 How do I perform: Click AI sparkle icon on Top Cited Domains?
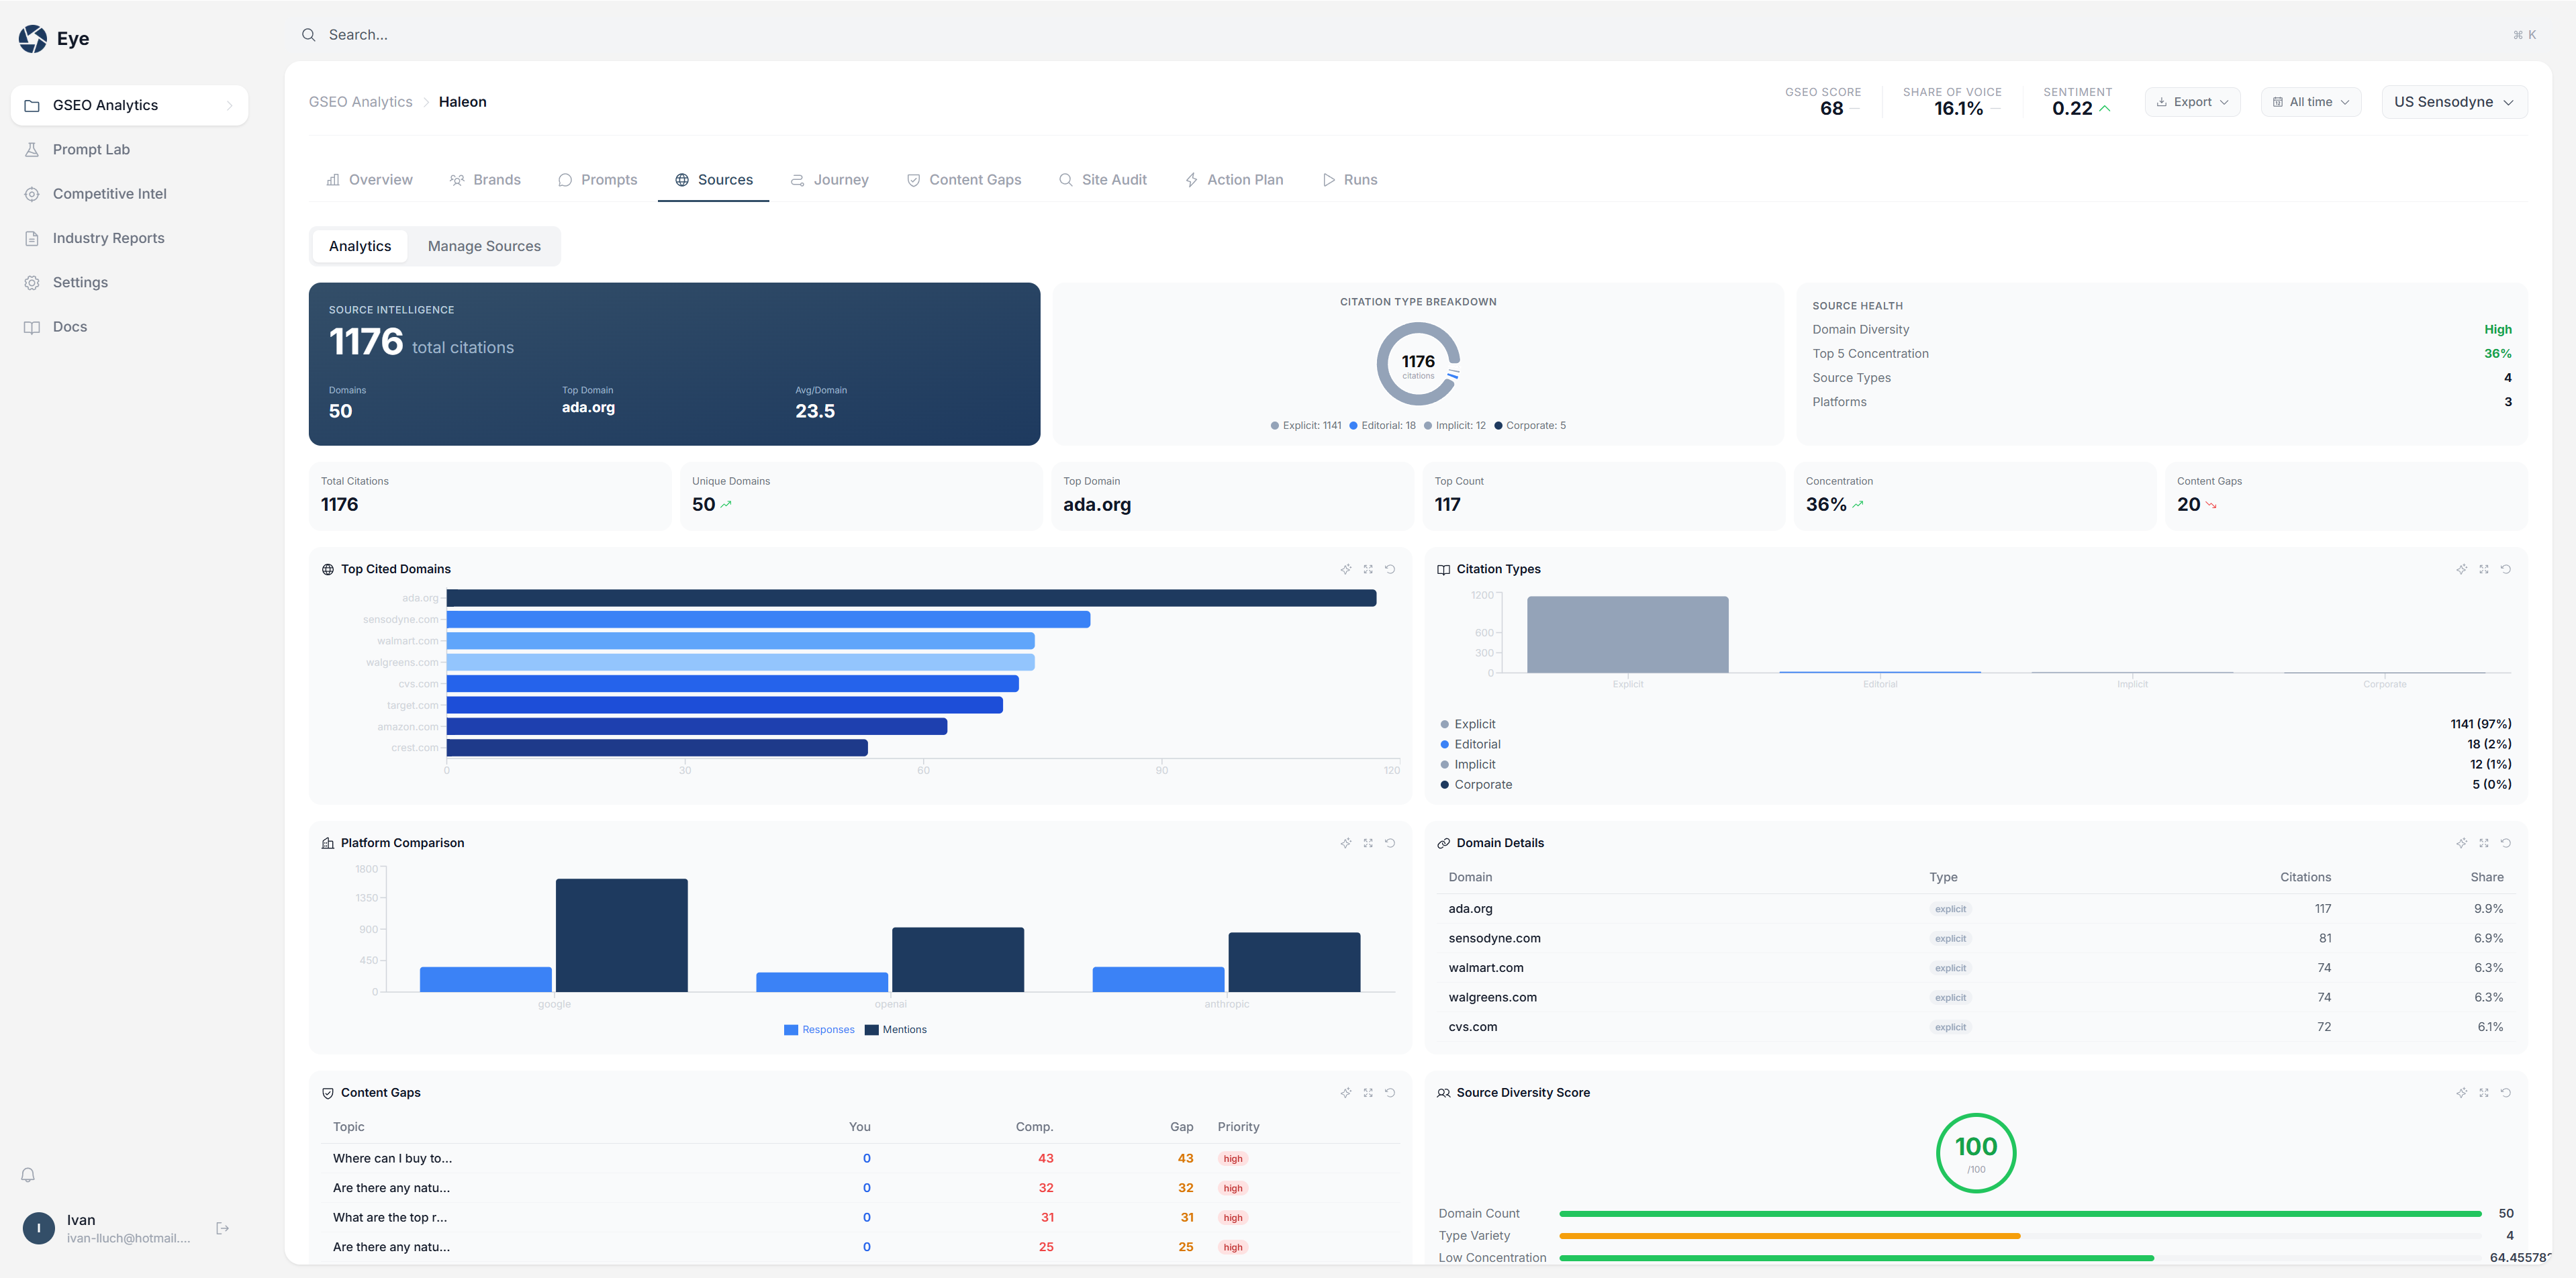click(x=1346, y=569)
